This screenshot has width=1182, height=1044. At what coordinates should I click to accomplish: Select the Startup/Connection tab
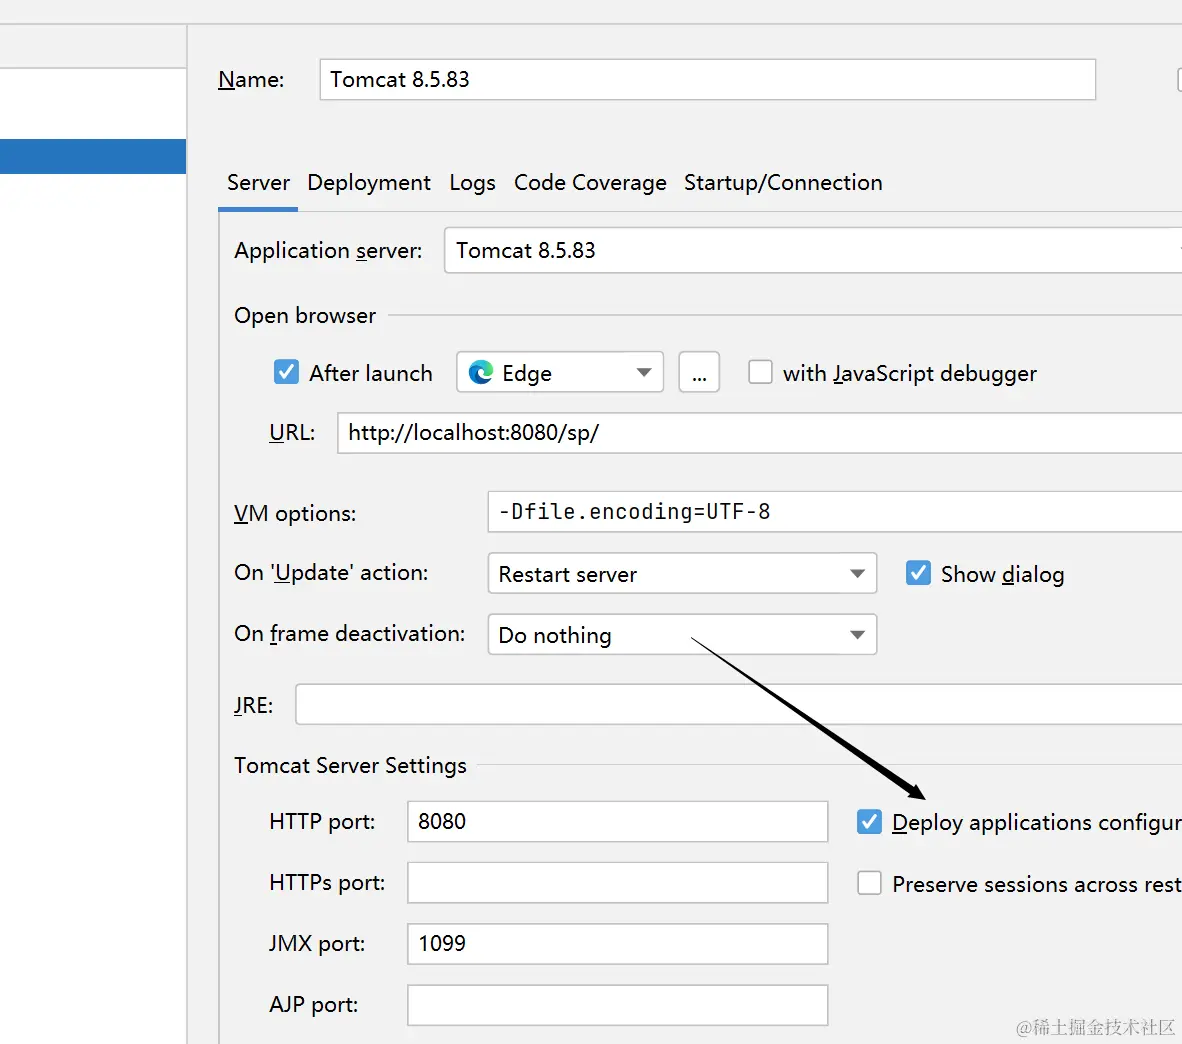[x=782, y=182]
